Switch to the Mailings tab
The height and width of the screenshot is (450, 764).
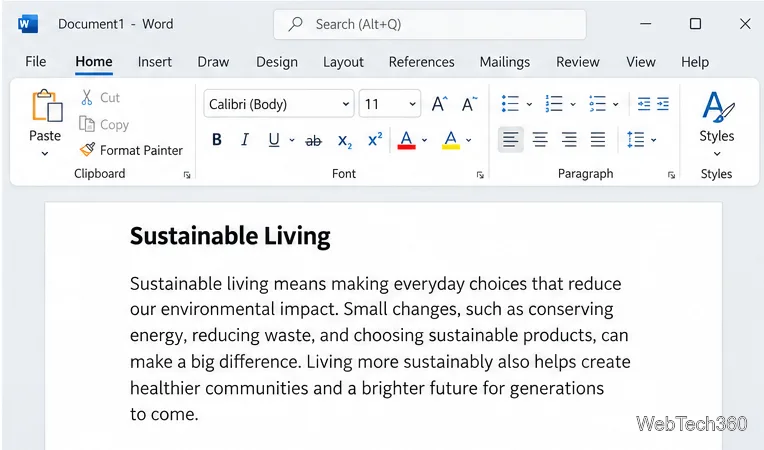(x=505, y=62)
